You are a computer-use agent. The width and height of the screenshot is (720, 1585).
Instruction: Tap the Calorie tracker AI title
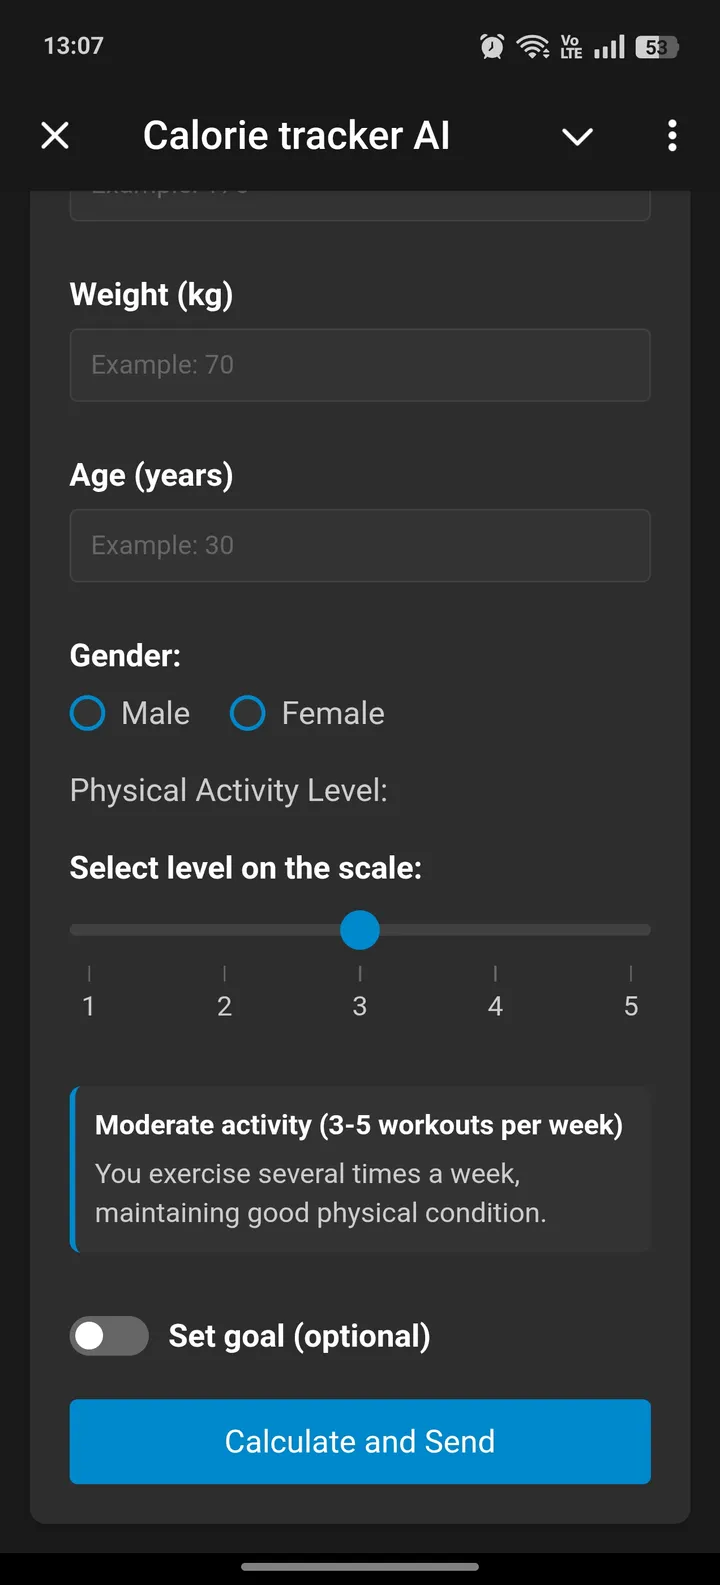coord(296,135)
